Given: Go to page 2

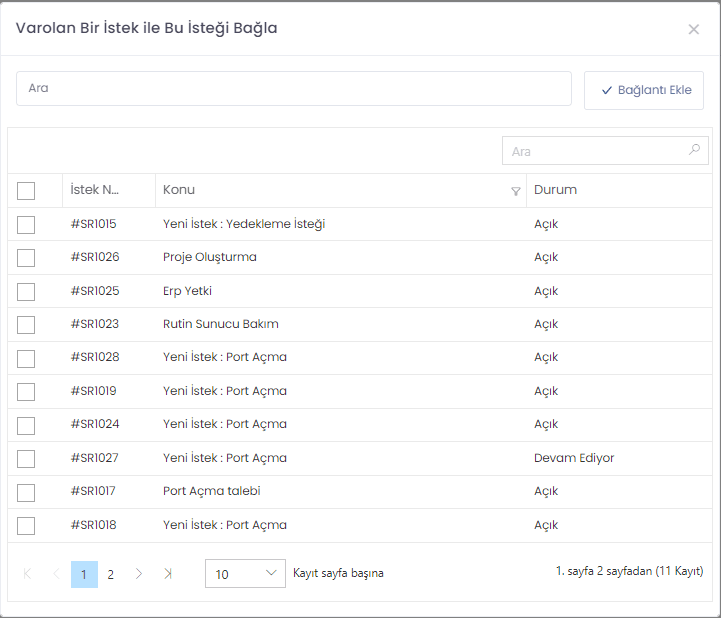Looking at the screenshot, I should point(110,574).
